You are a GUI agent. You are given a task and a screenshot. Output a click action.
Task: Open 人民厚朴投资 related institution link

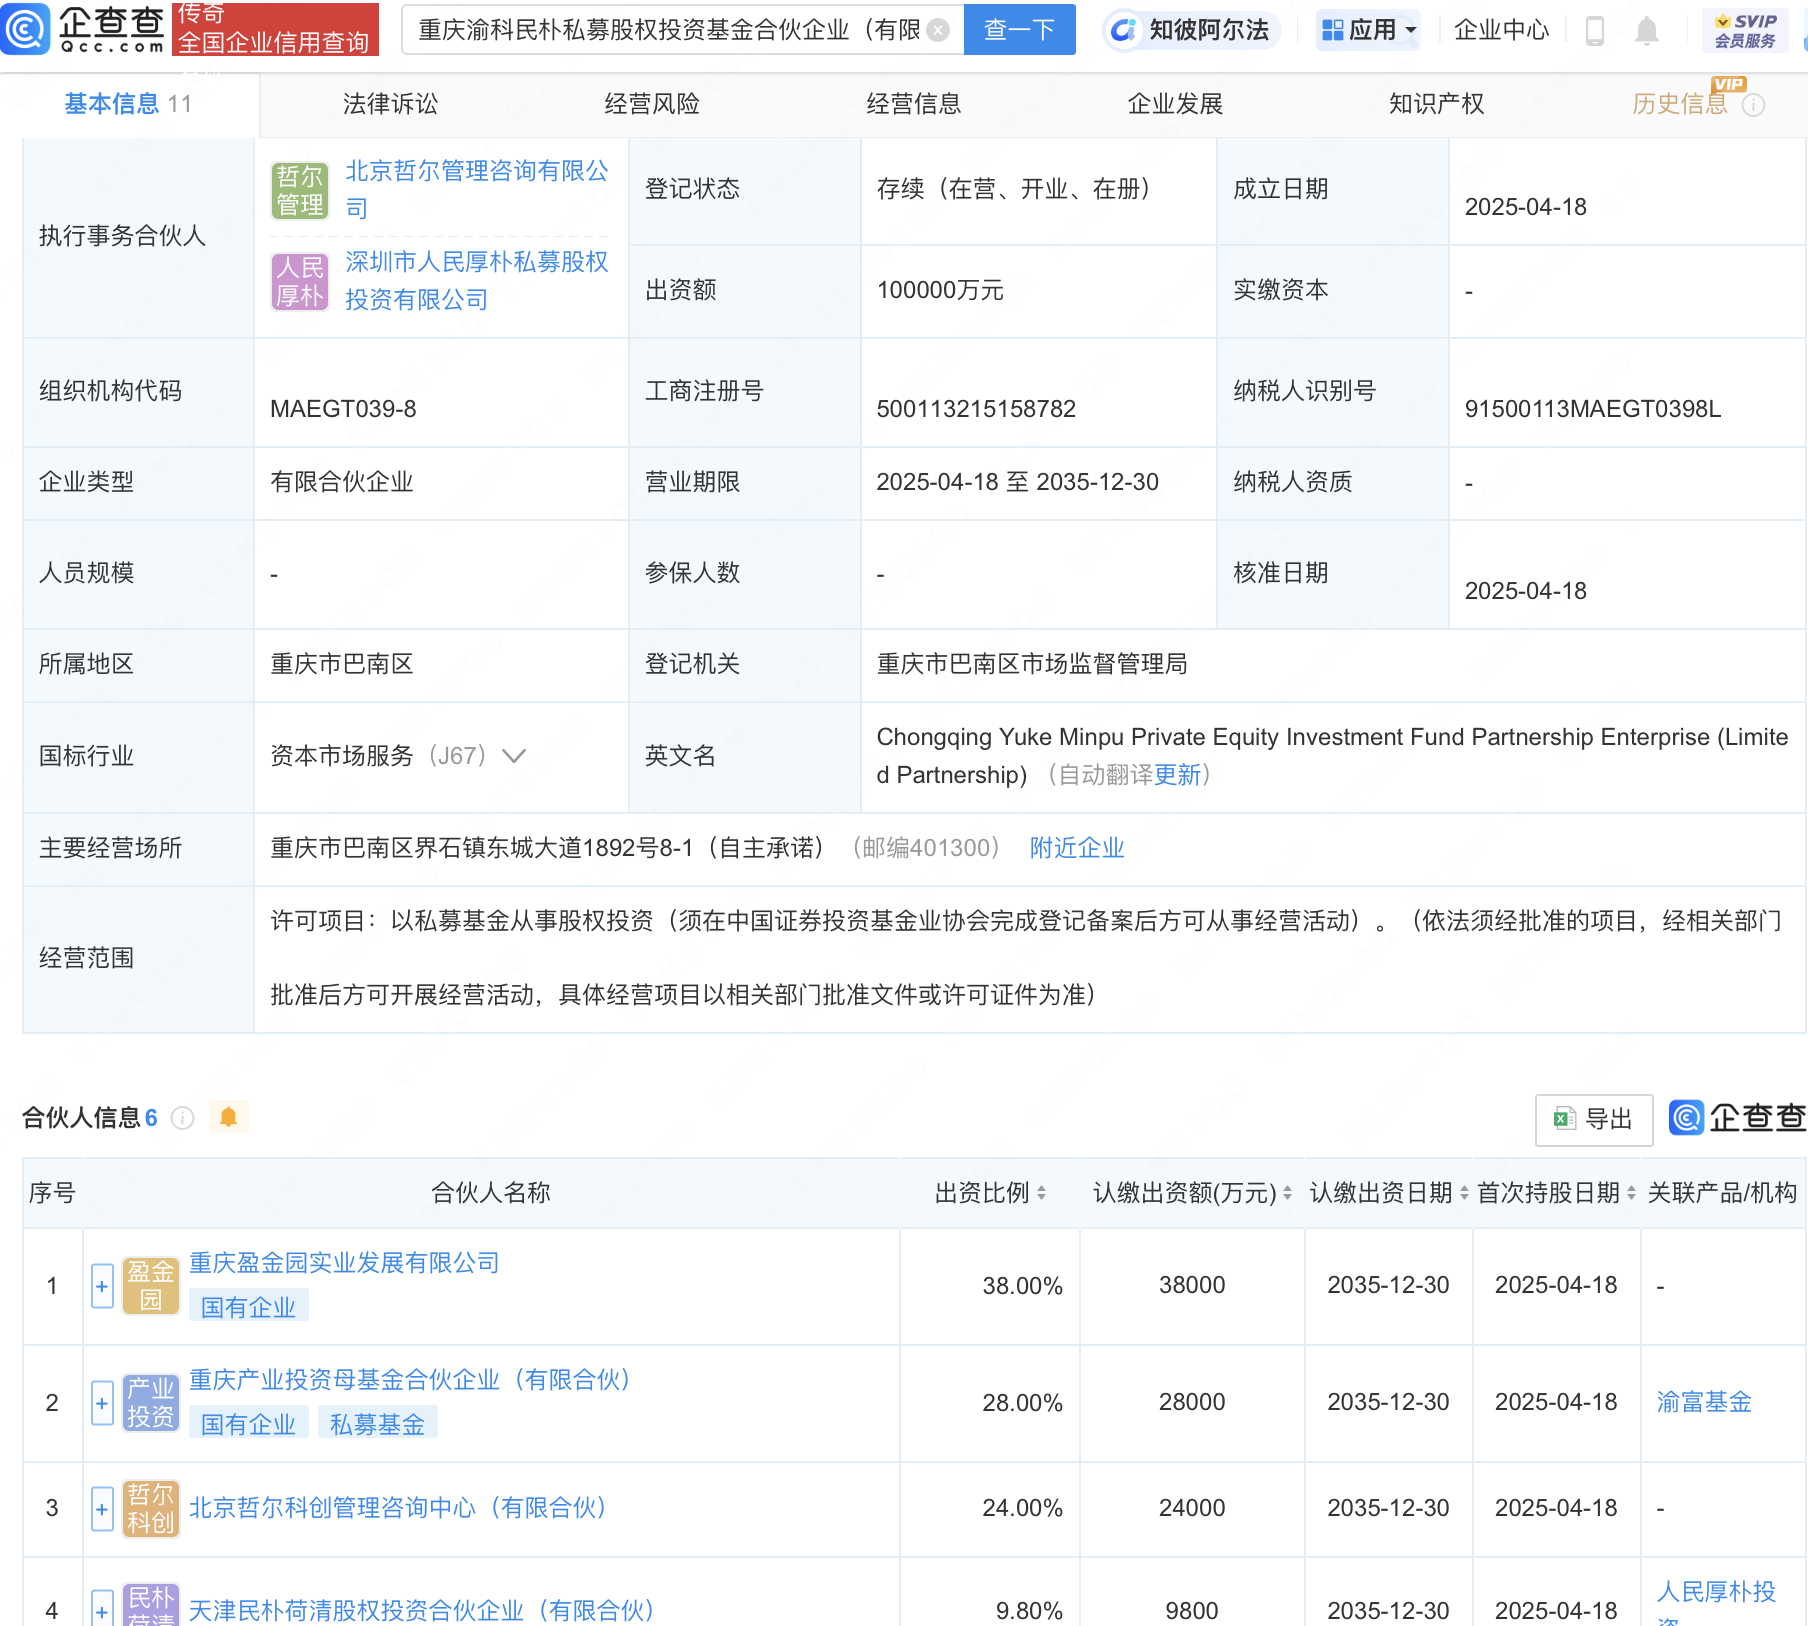coord(1716,1603)
